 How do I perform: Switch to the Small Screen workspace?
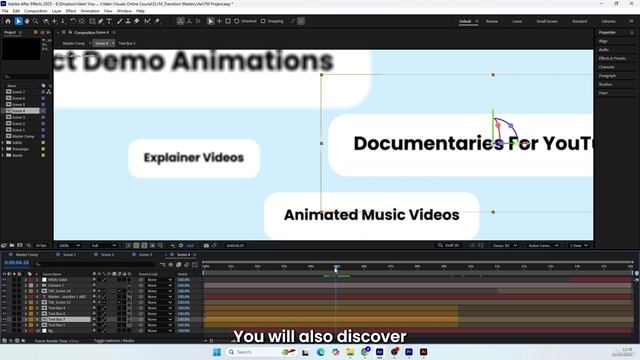(x=547, y=21)
